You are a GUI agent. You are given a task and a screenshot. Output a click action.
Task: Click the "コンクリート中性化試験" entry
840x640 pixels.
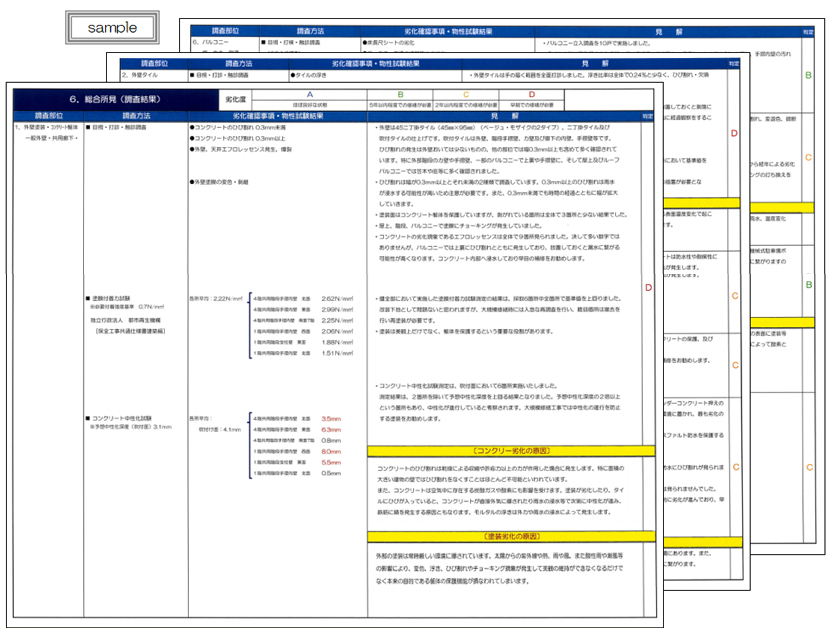coord(119,418)
